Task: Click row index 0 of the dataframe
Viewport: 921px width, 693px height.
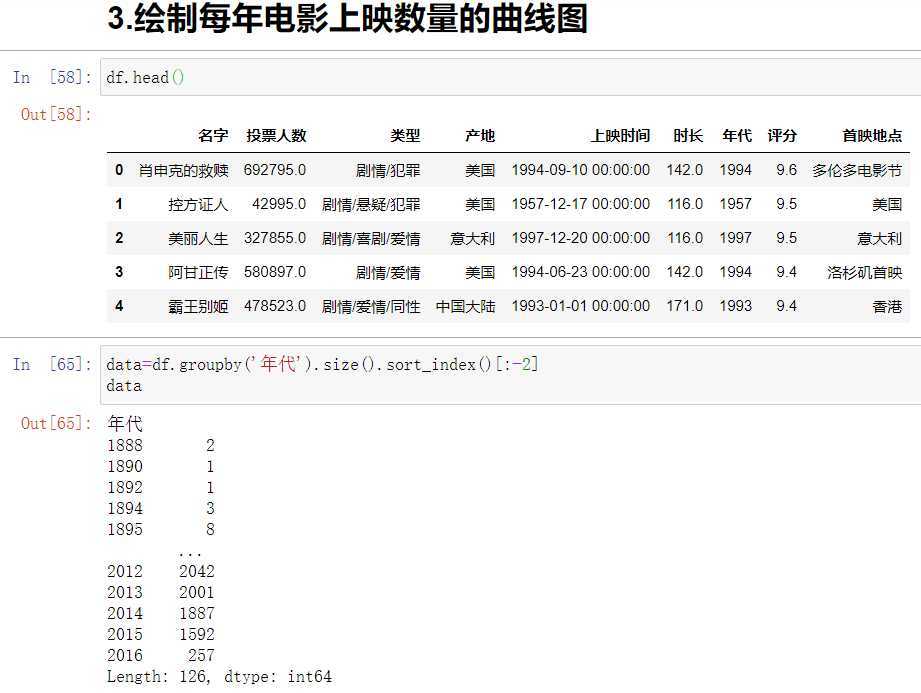Action: point(119,170)
